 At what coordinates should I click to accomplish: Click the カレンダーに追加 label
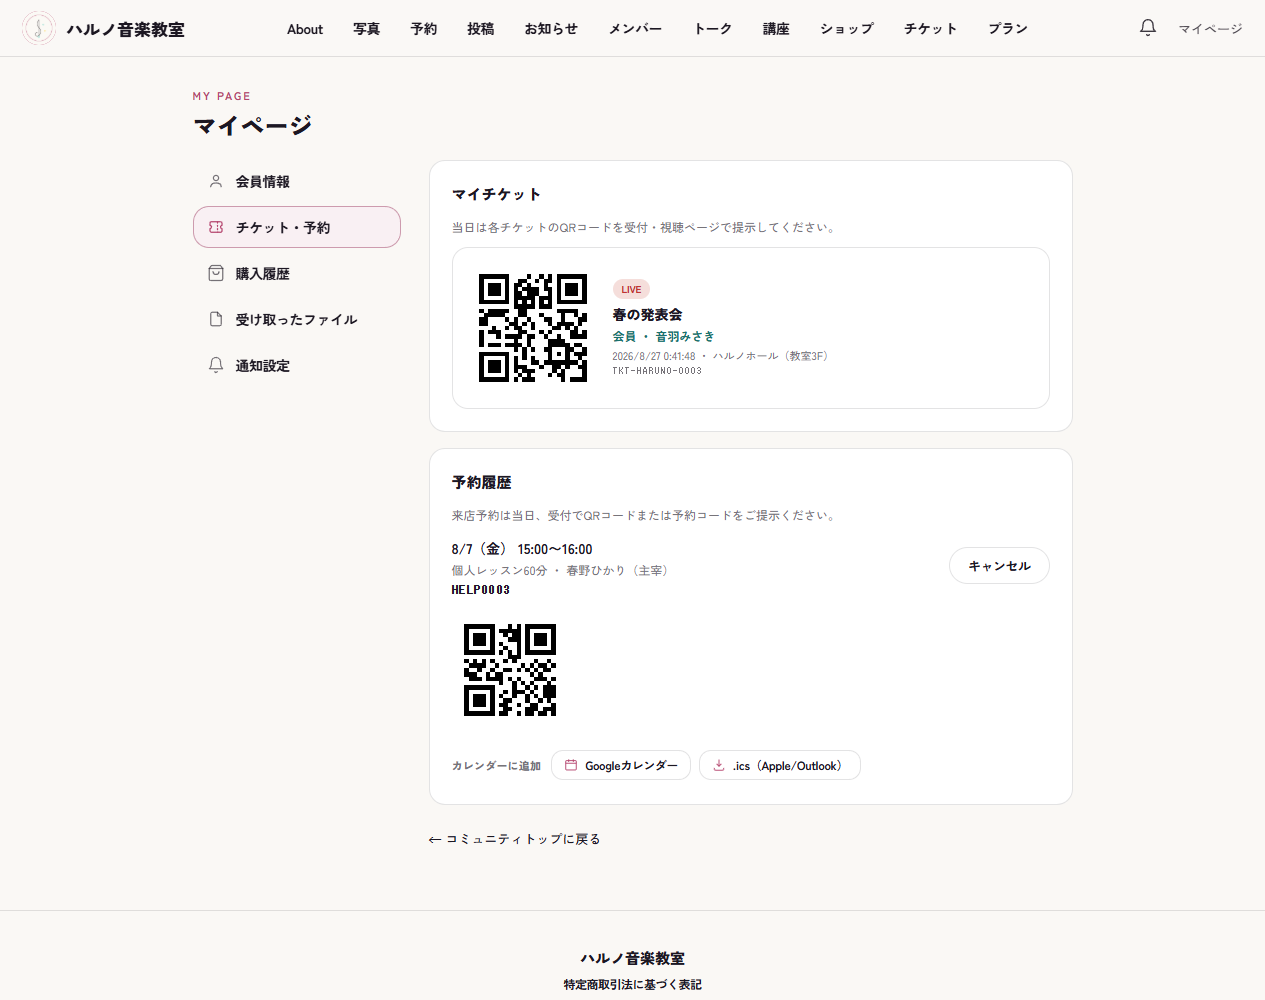point(496,766)
